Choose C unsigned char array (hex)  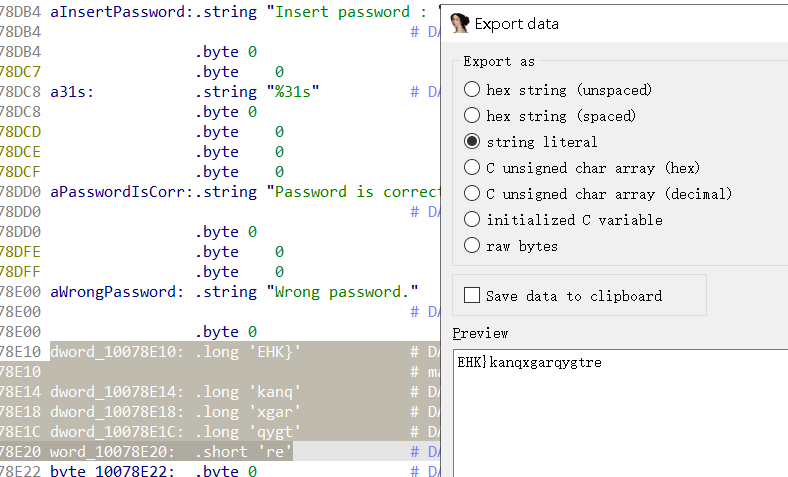[582, 168]
